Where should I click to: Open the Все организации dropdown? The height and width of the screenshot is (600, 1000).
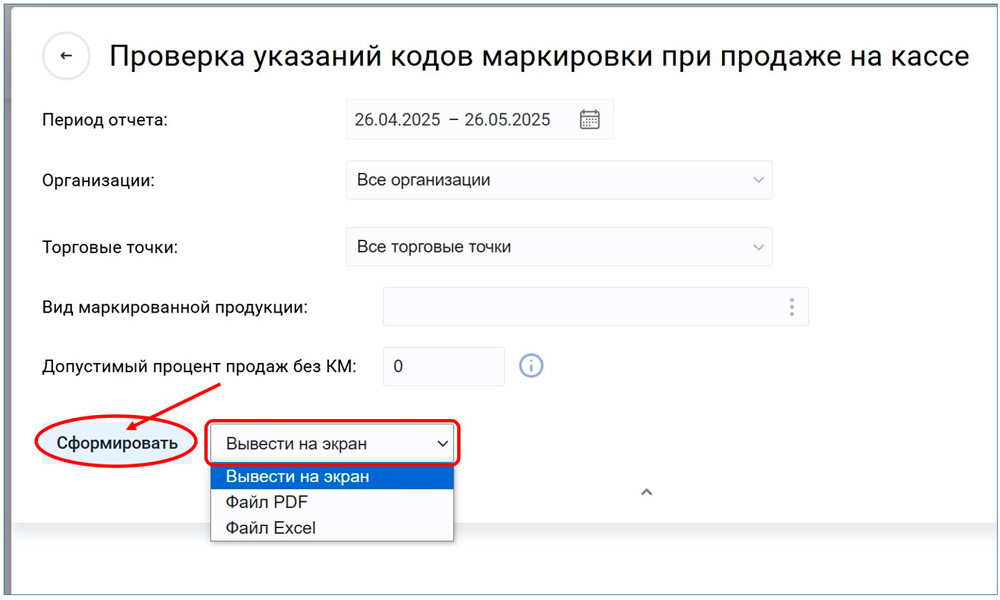pyautogui.click(x=558, y=181)
